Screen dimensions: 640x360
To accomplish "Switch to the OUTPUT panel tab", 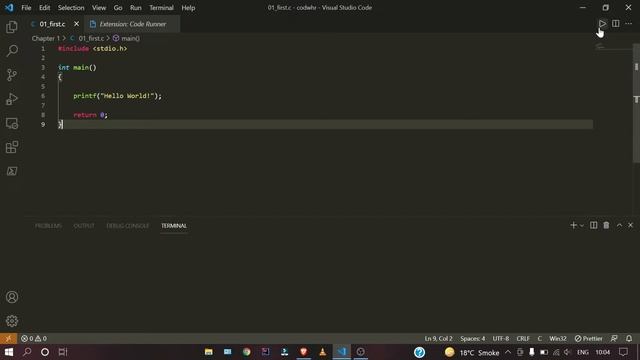I will click(84, 226).
